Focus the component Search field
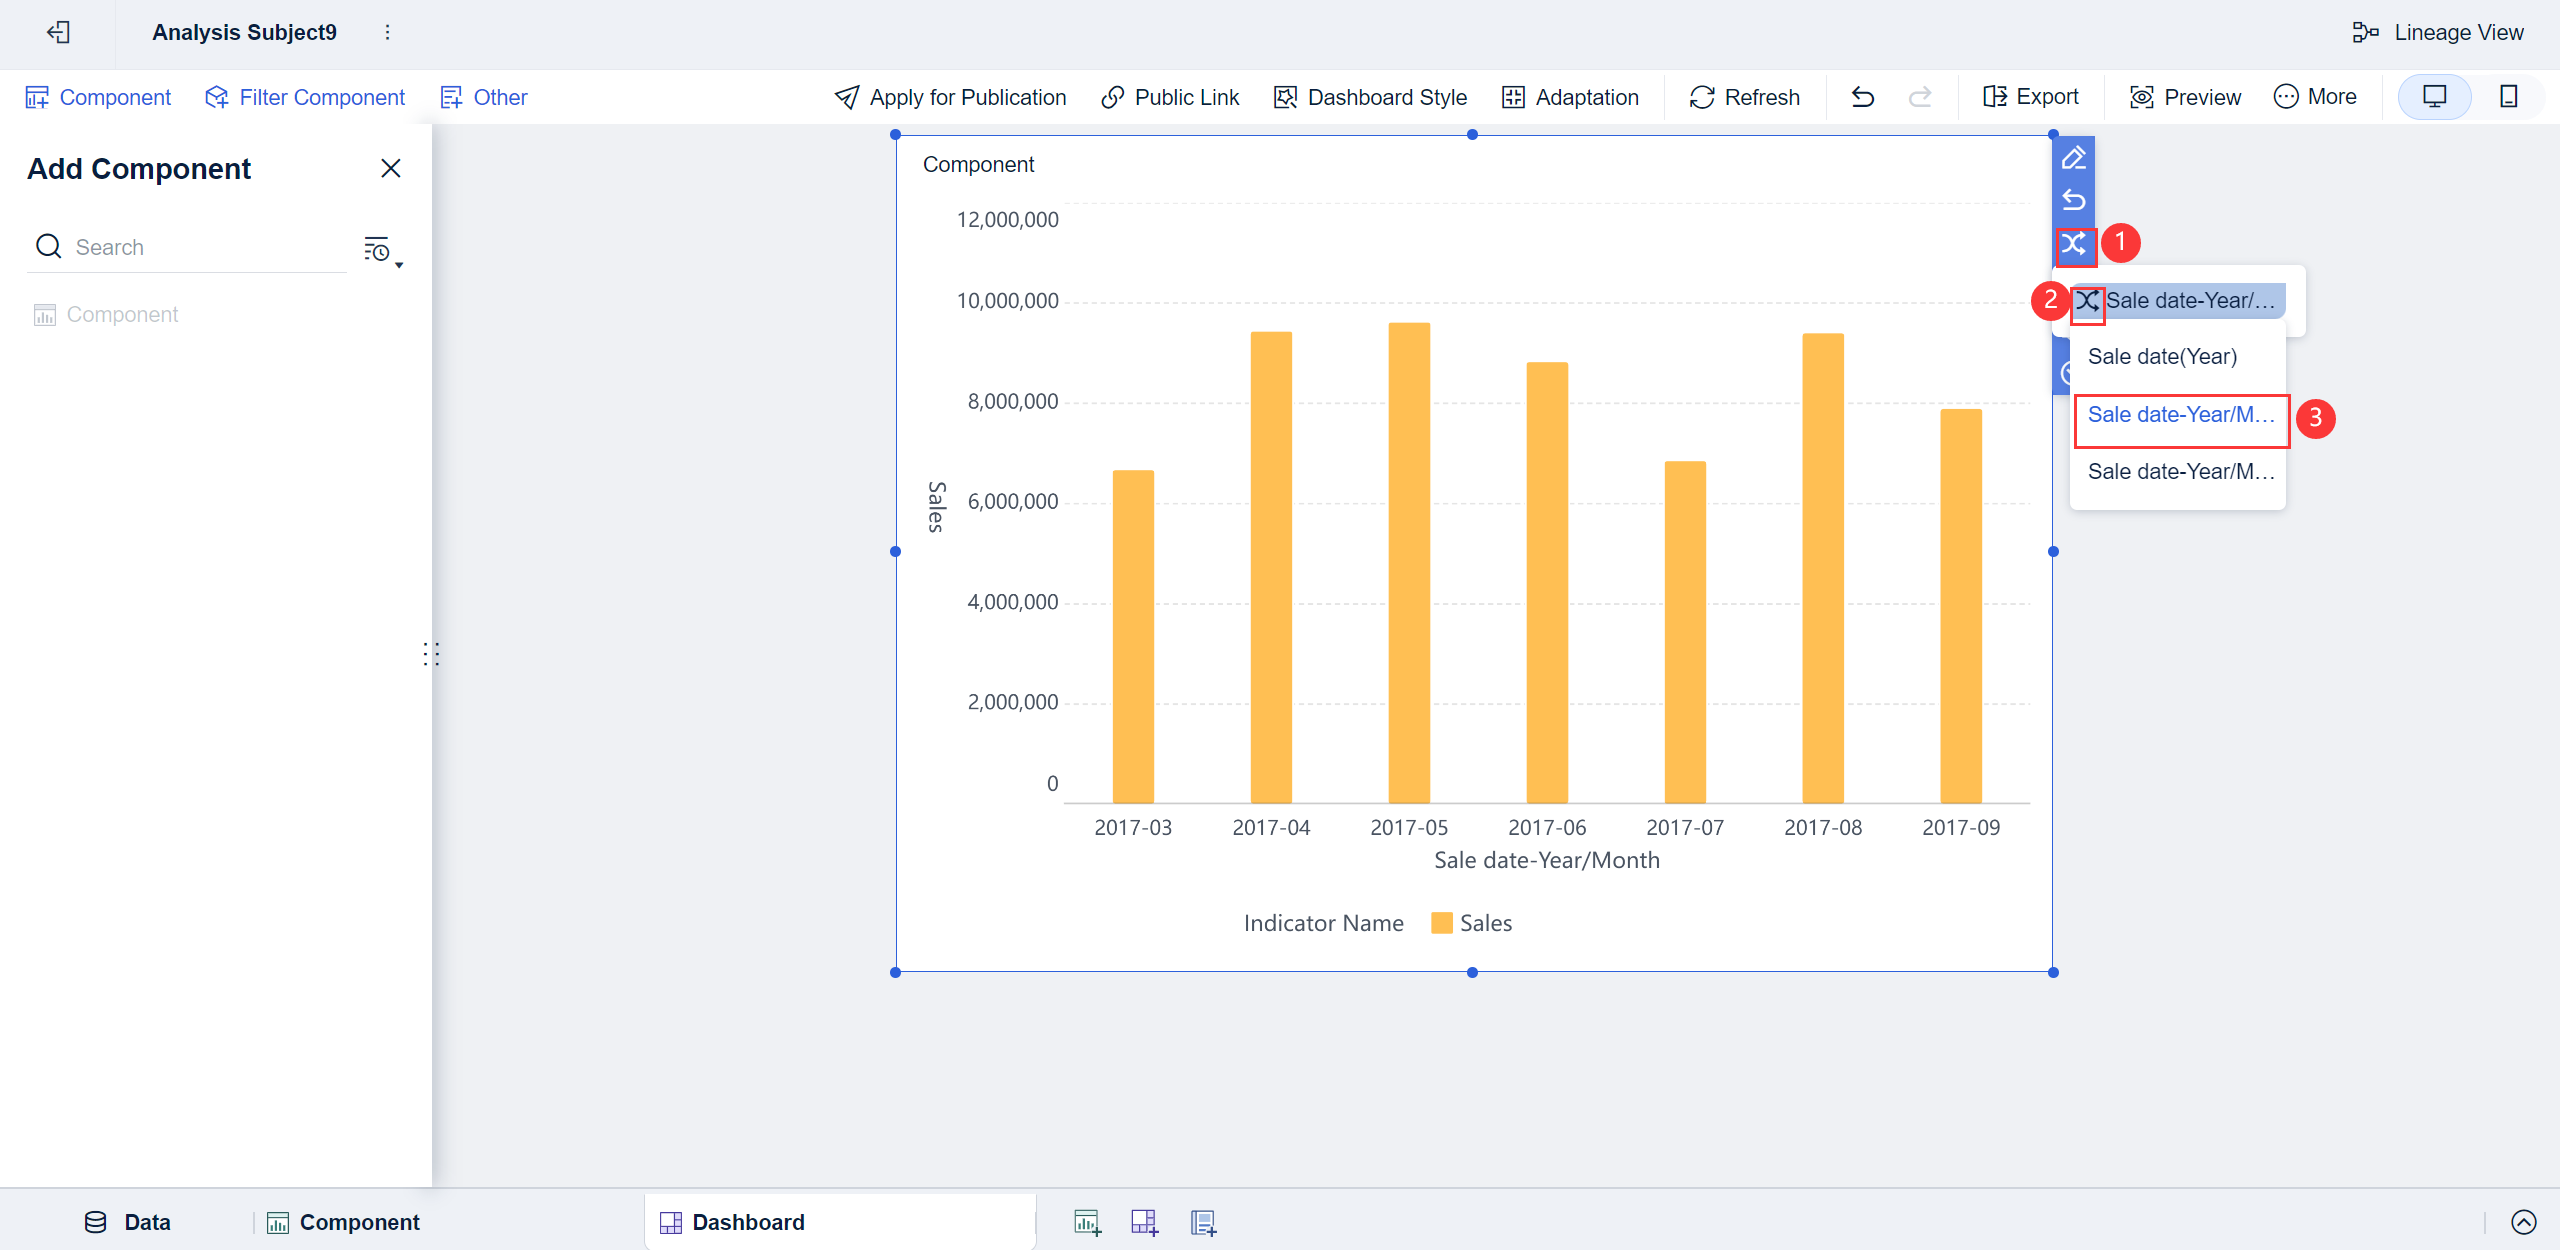 188,247
